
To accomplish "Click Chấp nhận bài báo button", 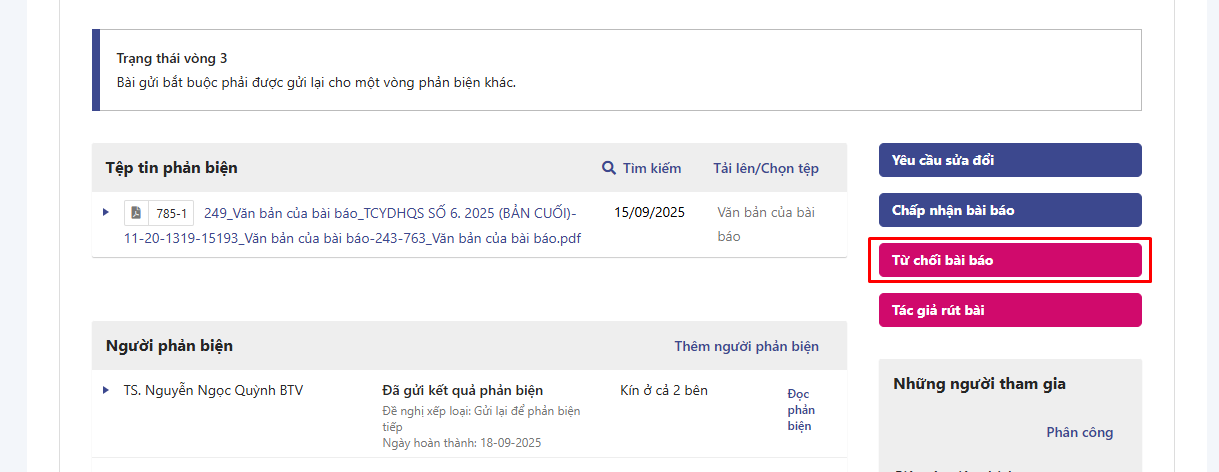I will [1009, 210].
